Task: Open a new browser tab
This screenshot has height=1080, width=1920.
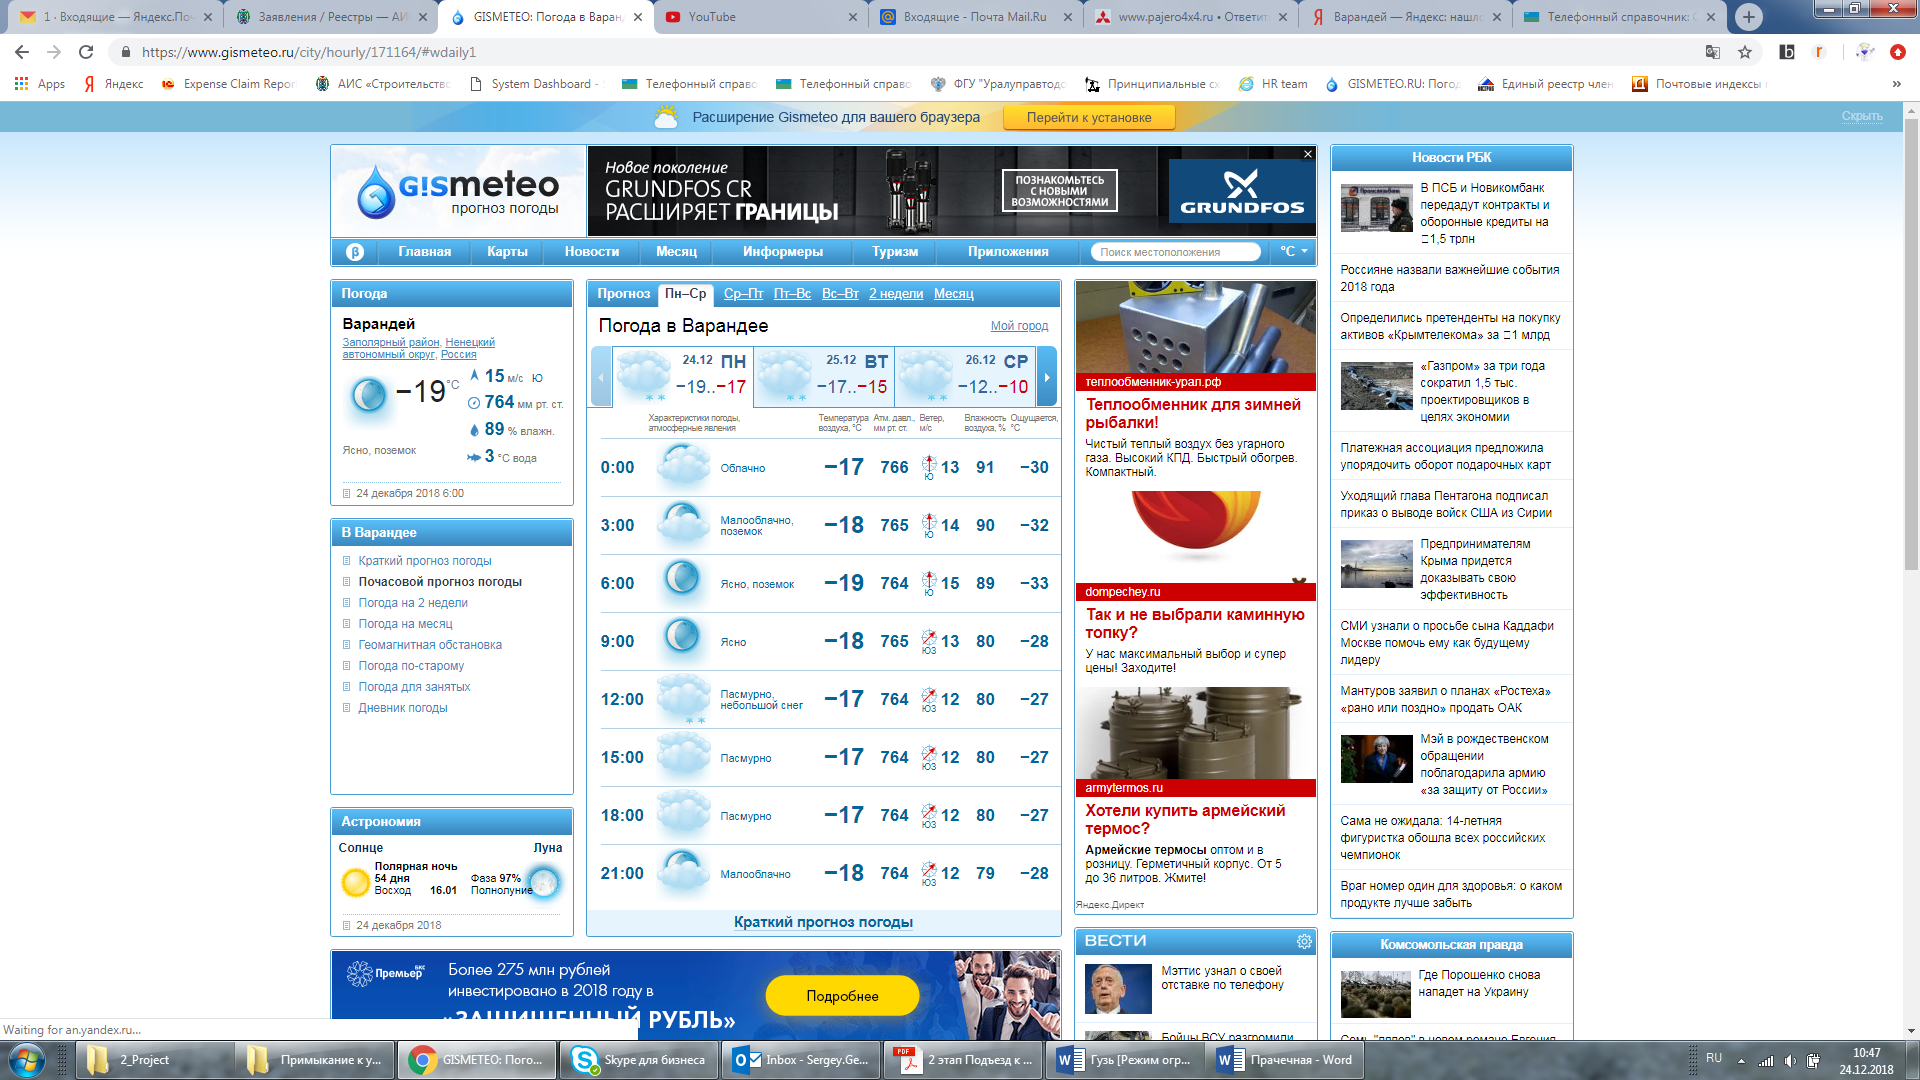Action: point(1748,17)
